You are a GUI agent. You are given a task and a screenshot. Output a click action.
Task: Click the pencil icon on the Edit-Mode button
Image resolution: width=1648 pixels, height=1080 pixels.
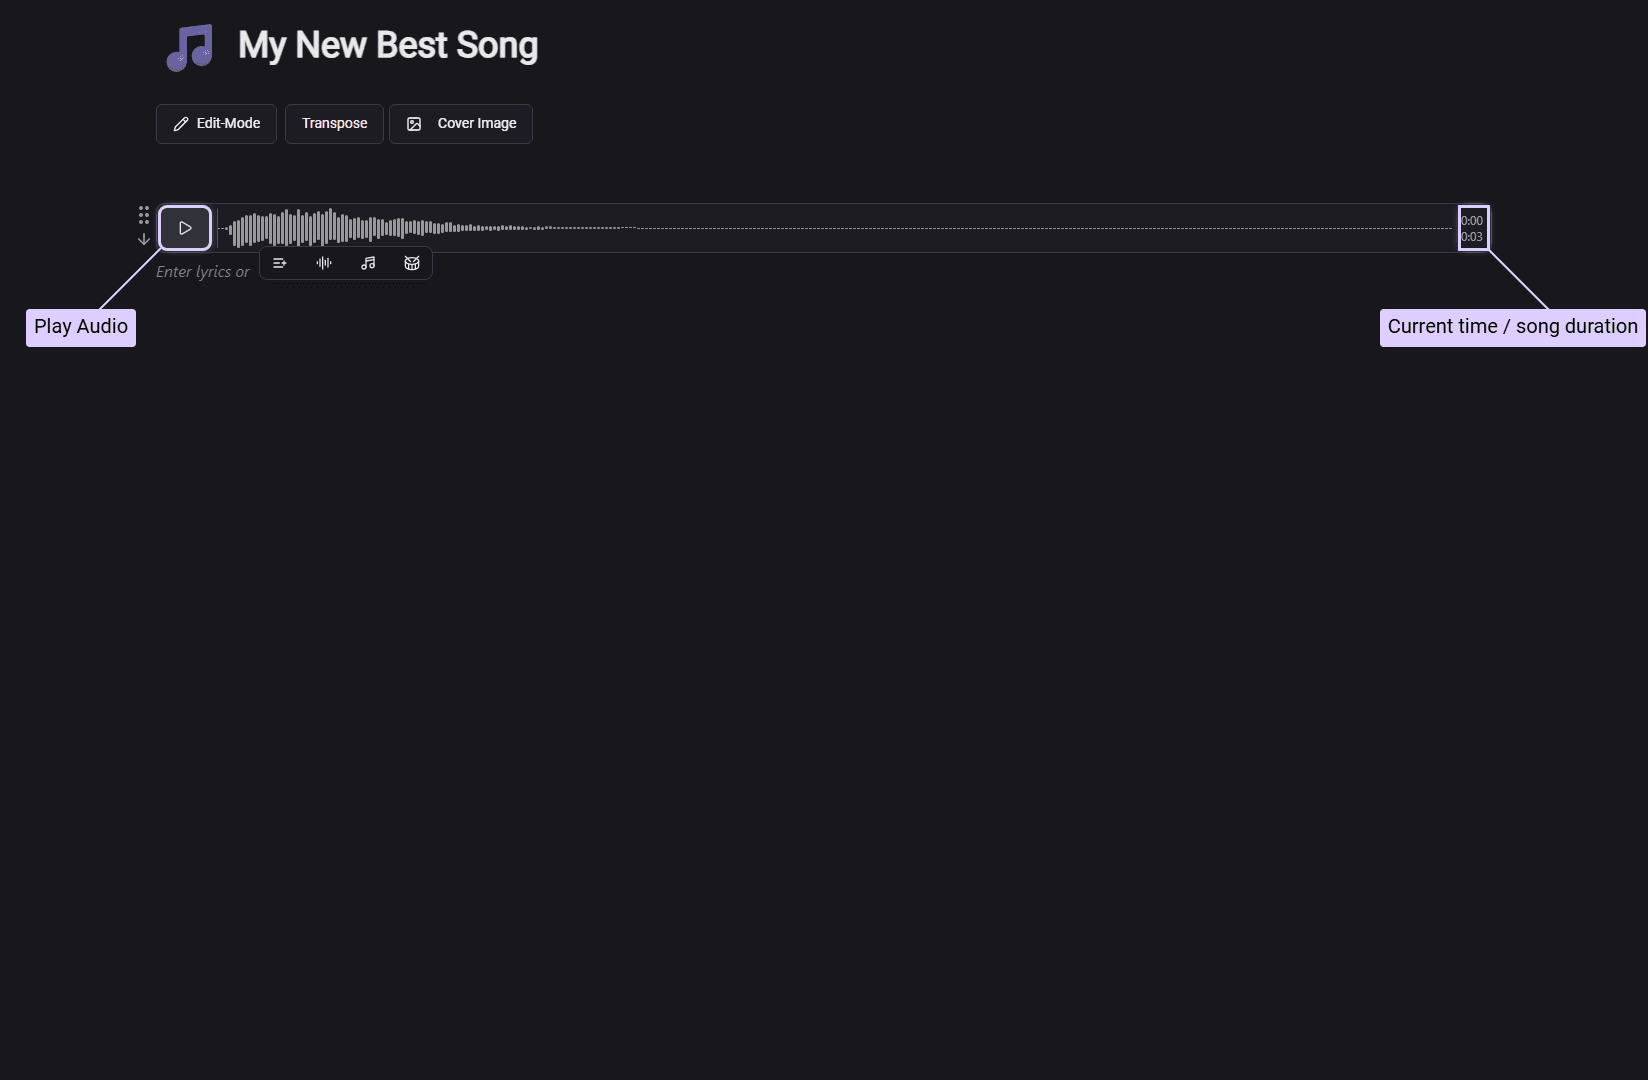180,123
